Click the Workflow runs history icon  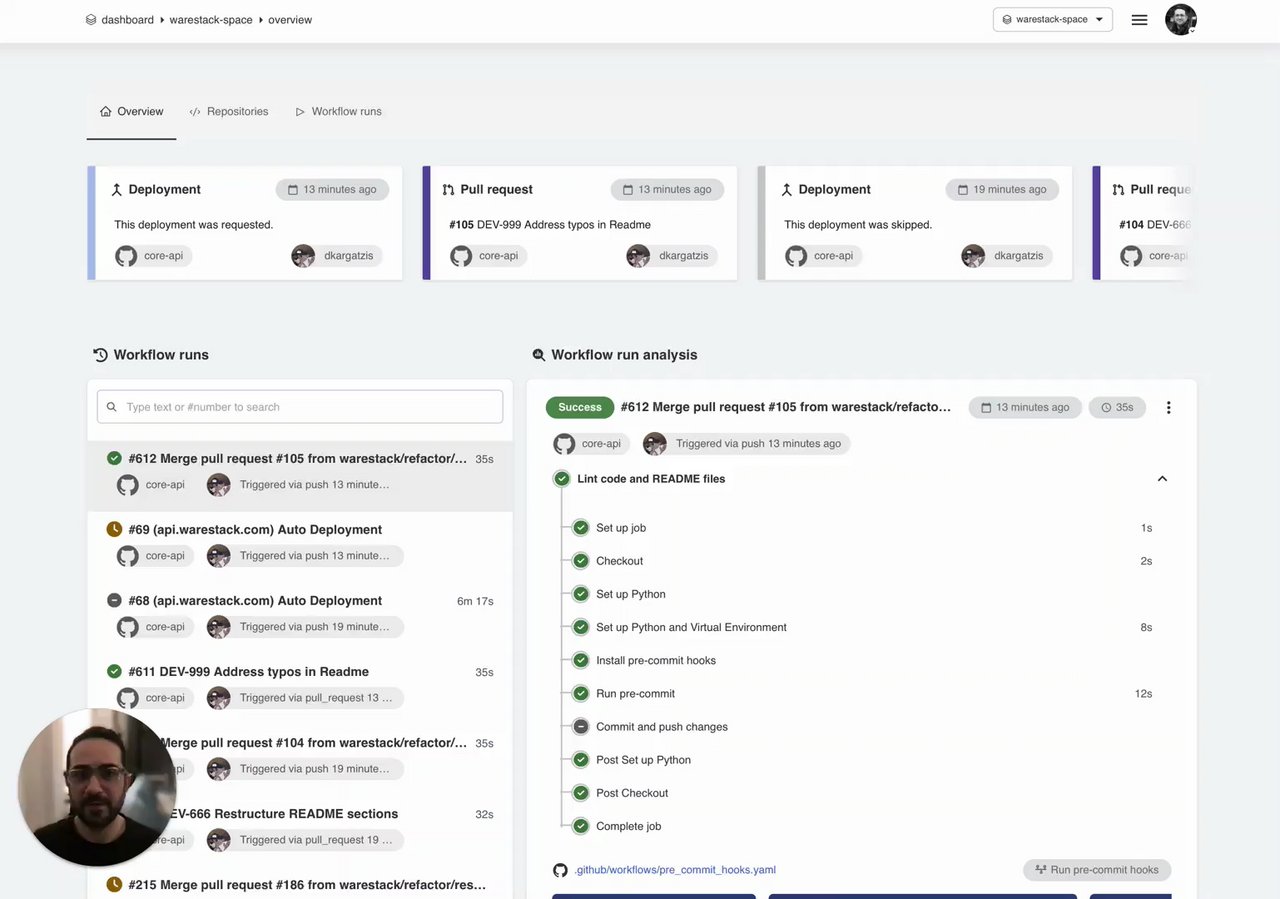click(100, 355)
